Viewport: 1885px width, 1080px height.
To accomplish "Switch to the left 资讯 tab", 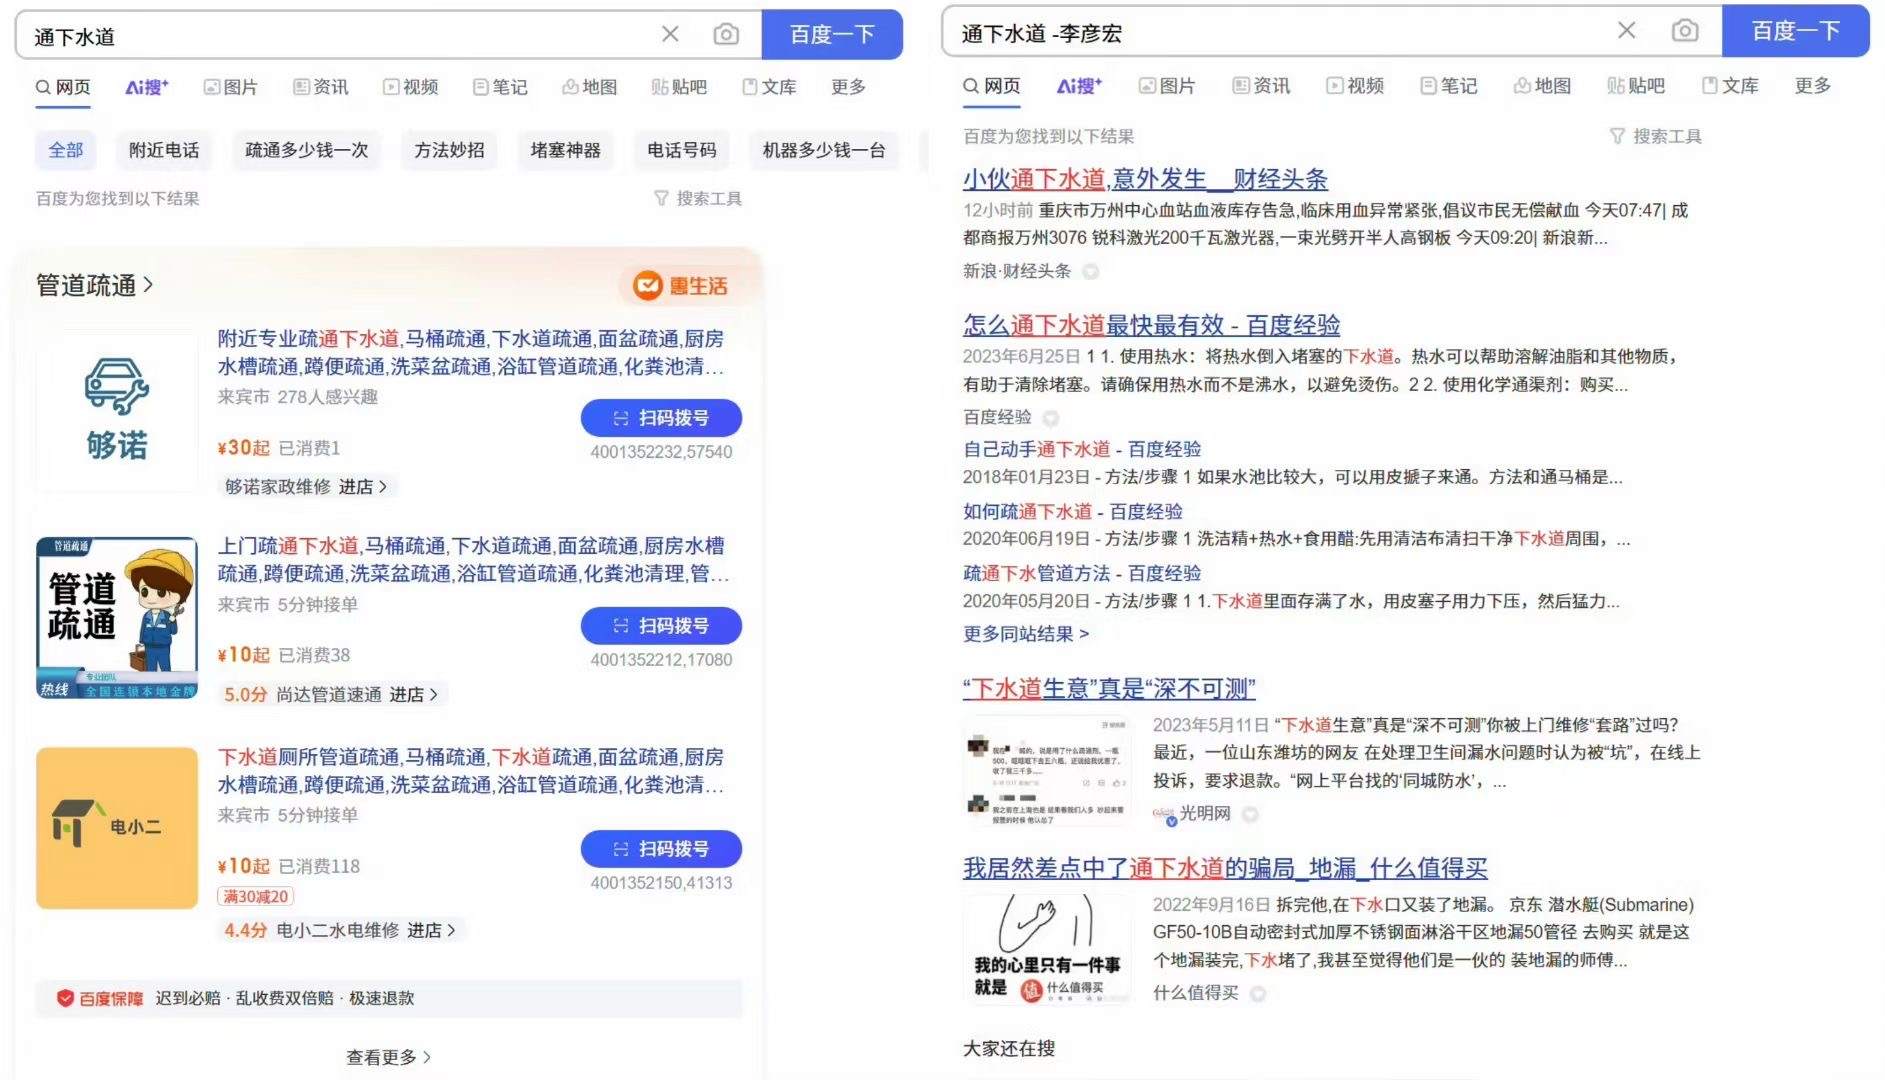I will tap(321, 87).
